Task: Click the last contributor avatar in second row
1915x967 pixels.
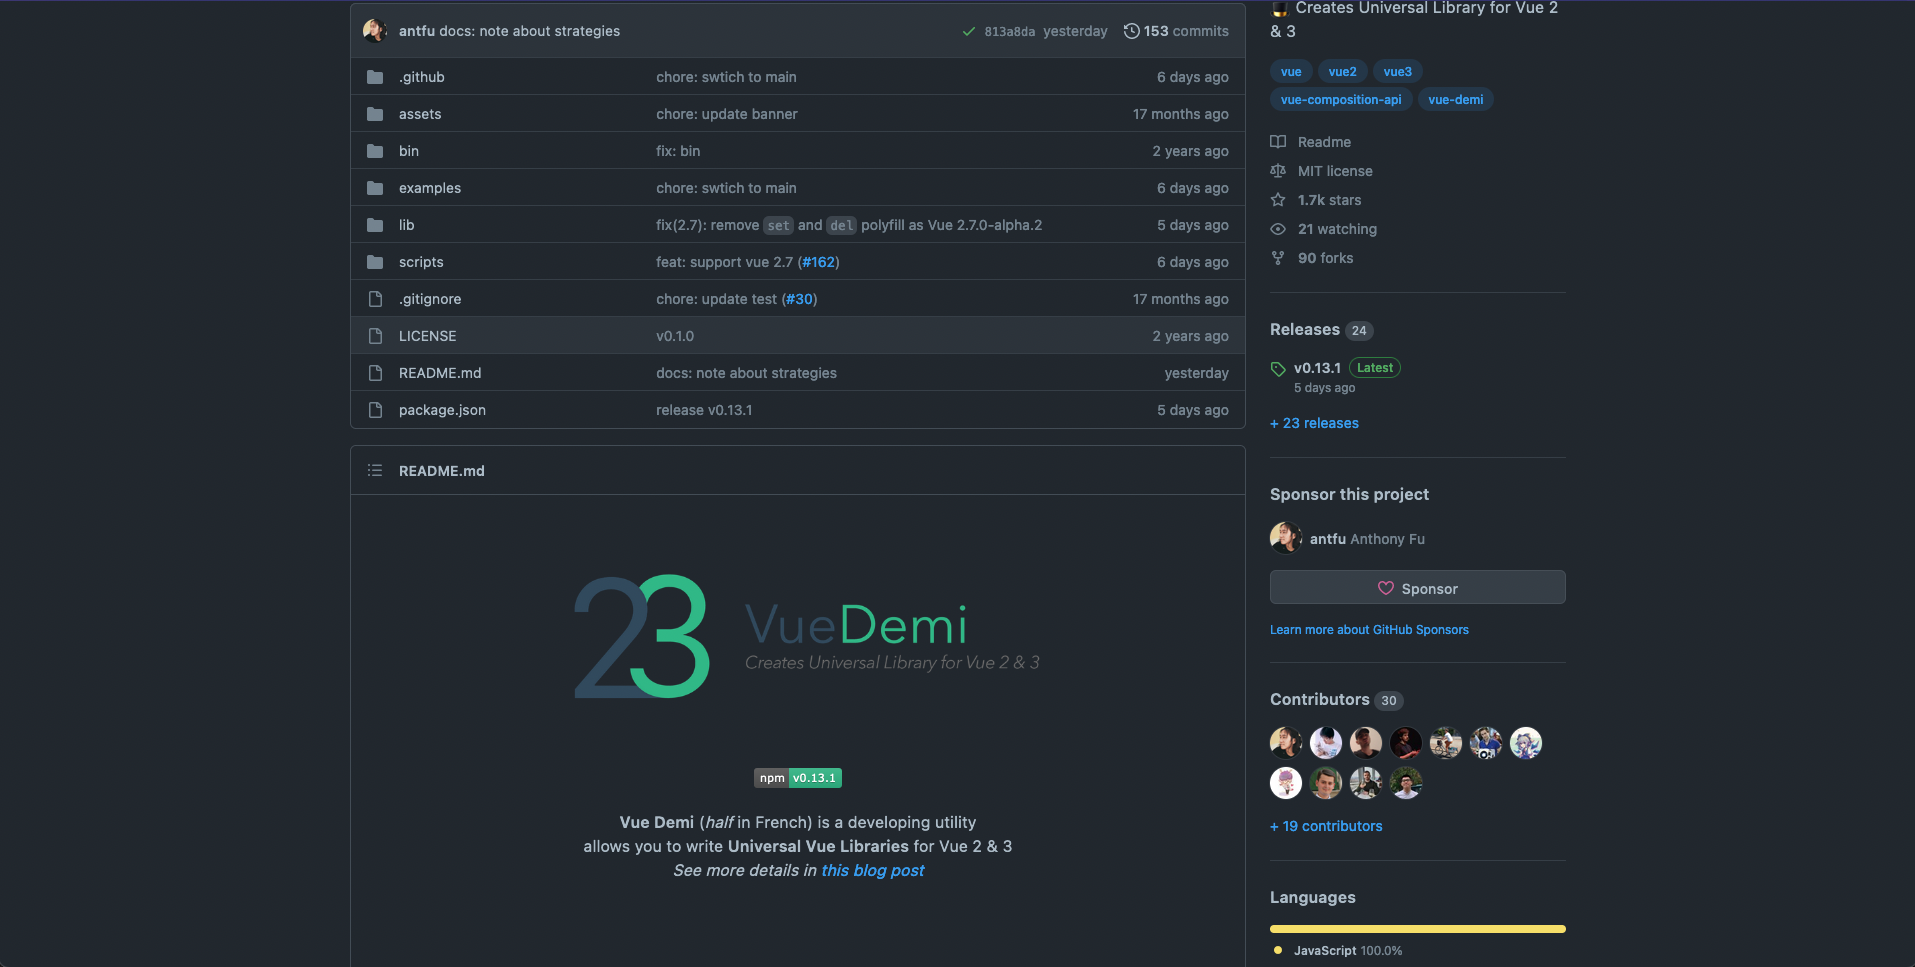Action: point(1406,783)
